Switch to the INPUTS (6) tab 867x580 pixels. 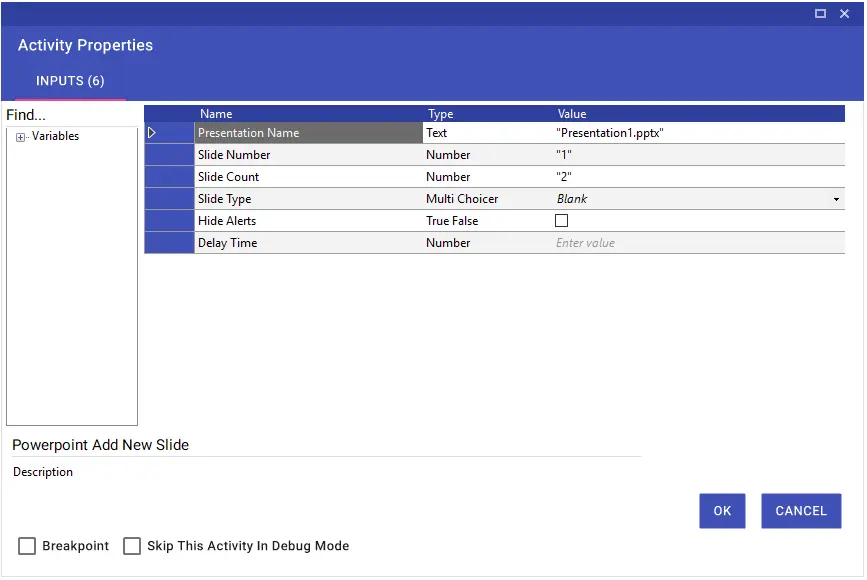point(70,81)
